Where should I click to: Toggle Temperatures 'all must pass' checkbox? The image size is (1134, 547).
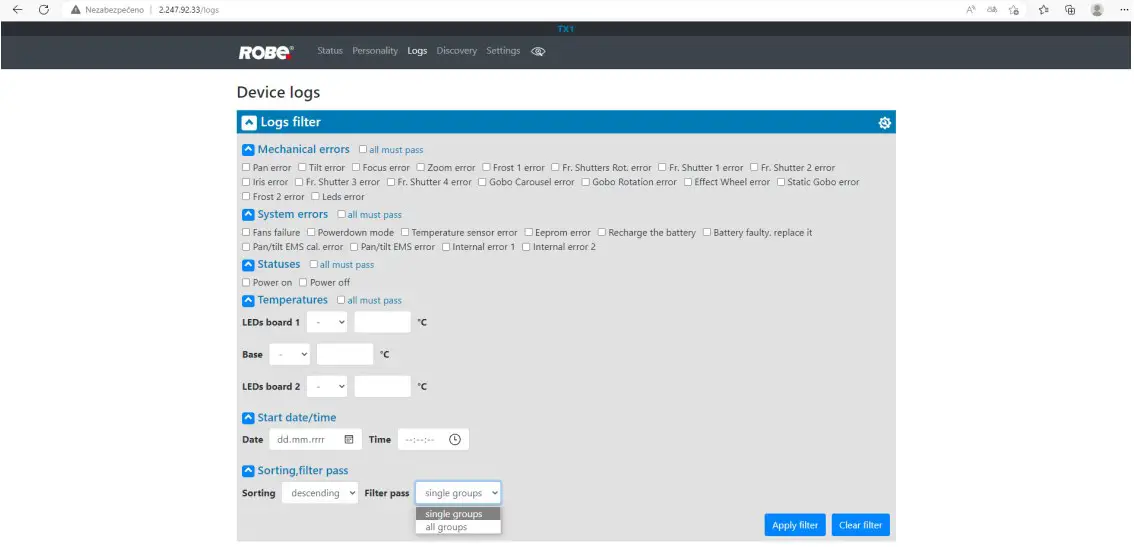(341, 300)
